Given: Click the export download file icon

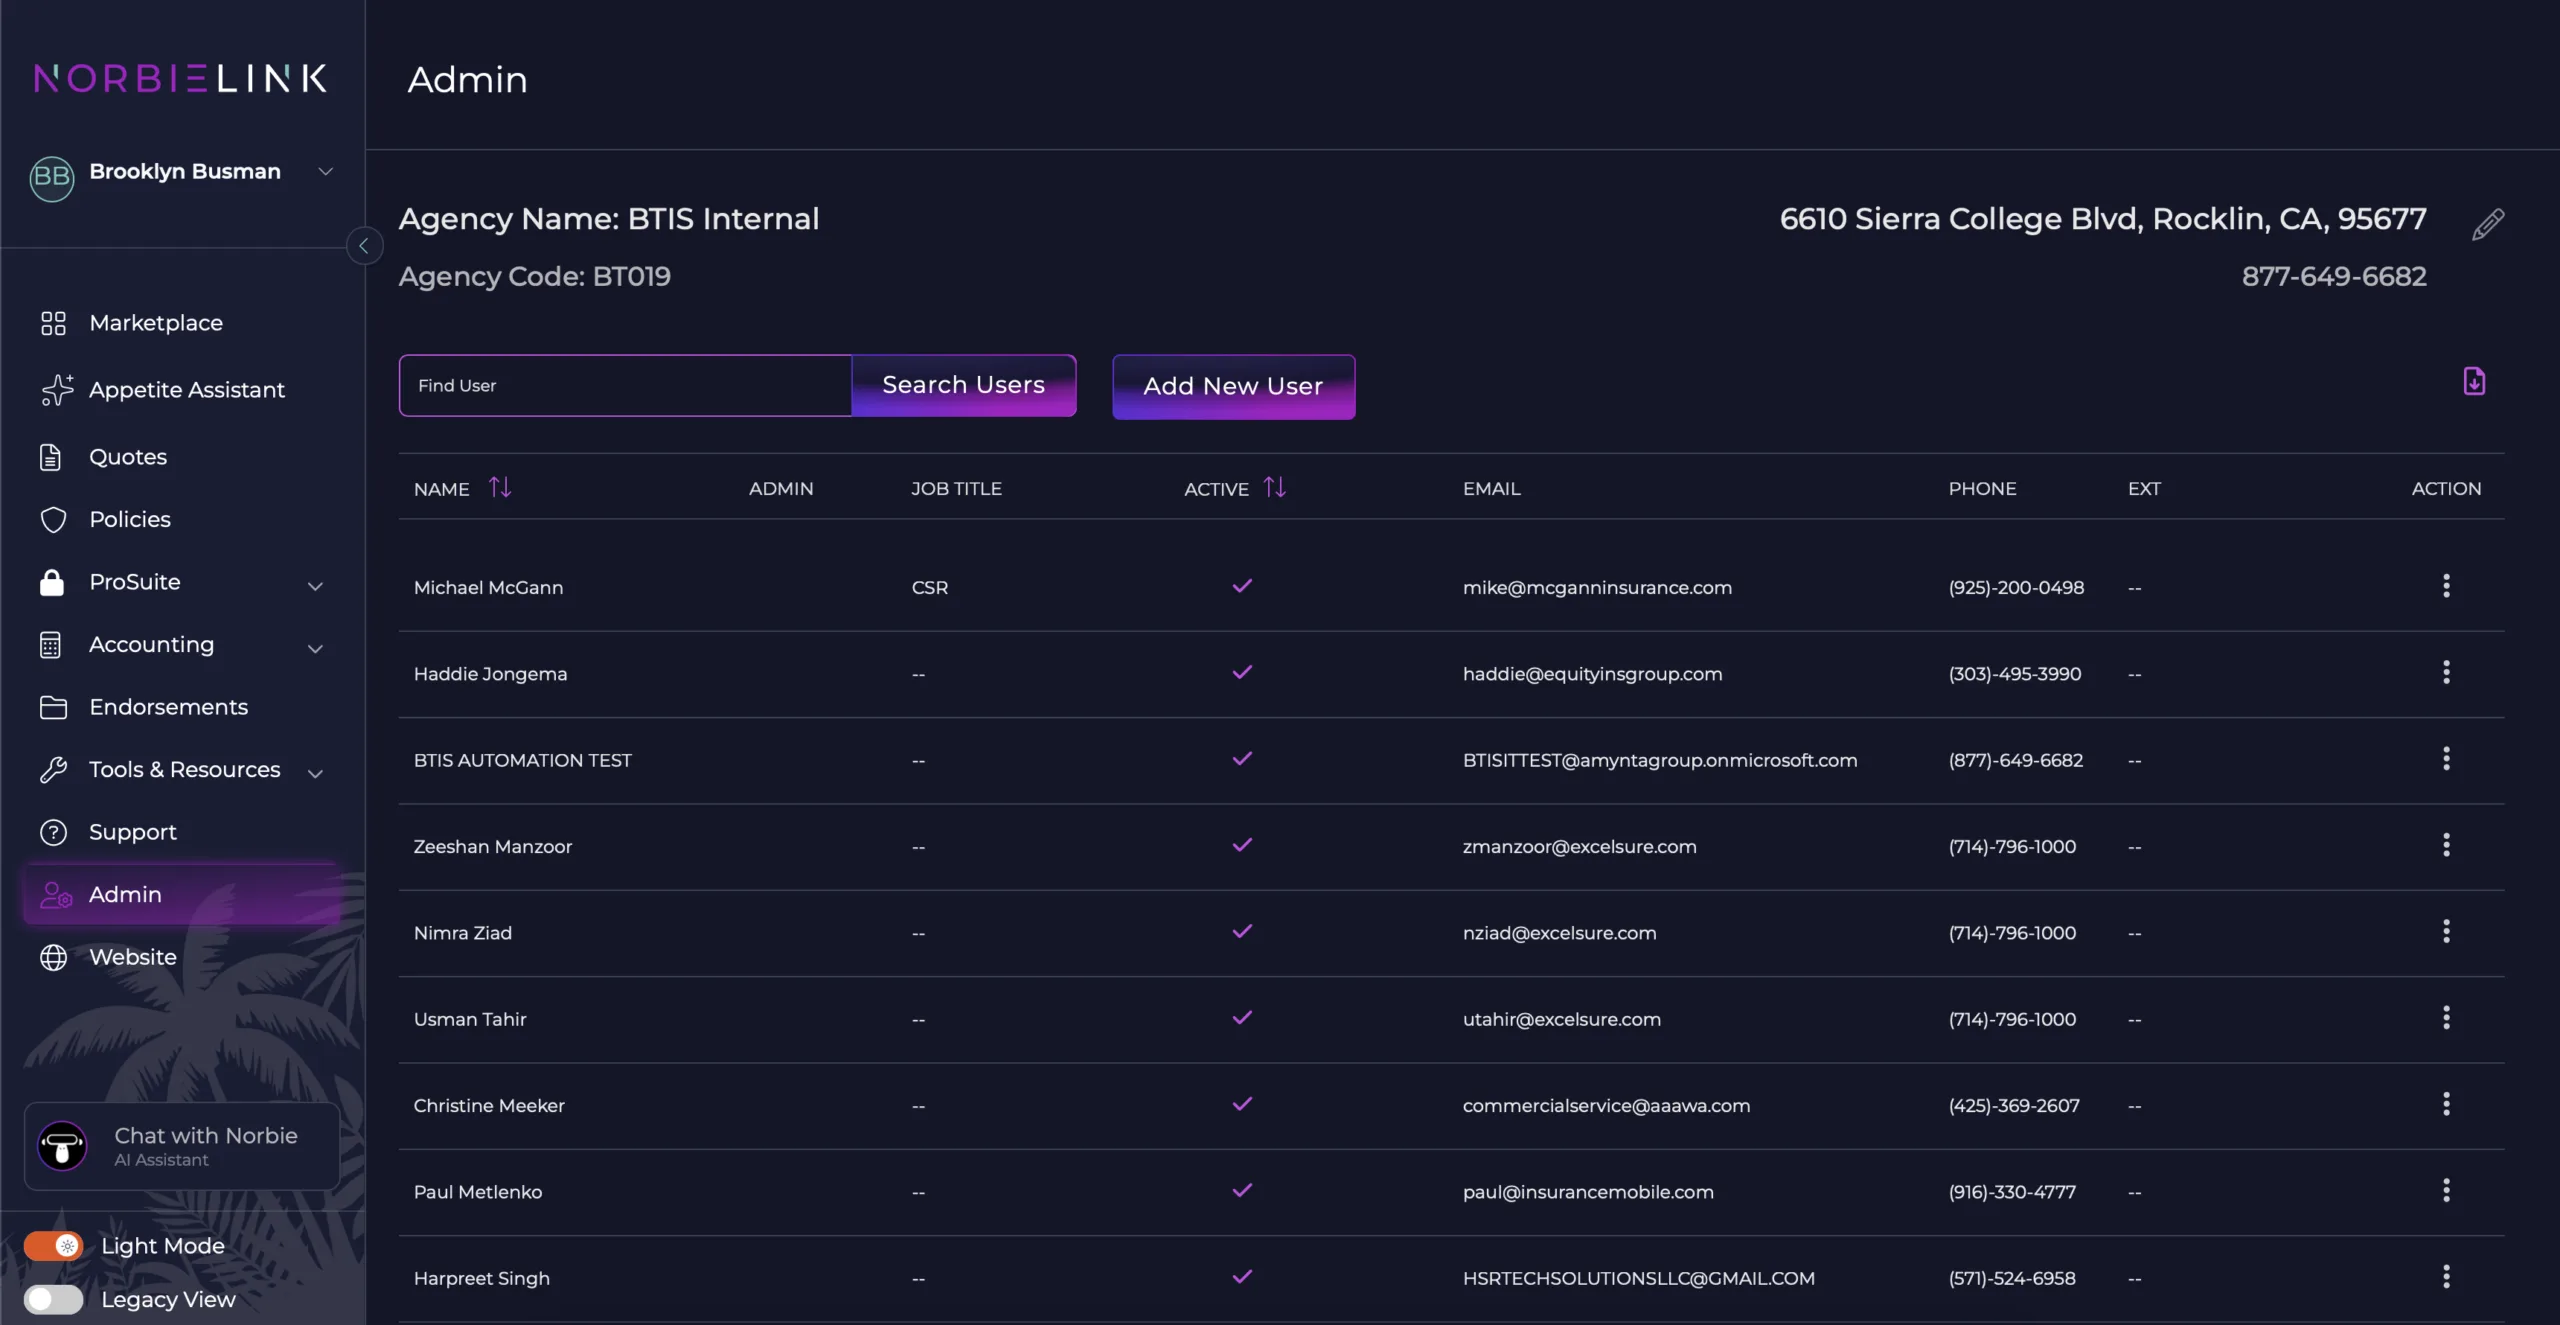Looking at the screenshot, I should click(x=2474, y=381).
